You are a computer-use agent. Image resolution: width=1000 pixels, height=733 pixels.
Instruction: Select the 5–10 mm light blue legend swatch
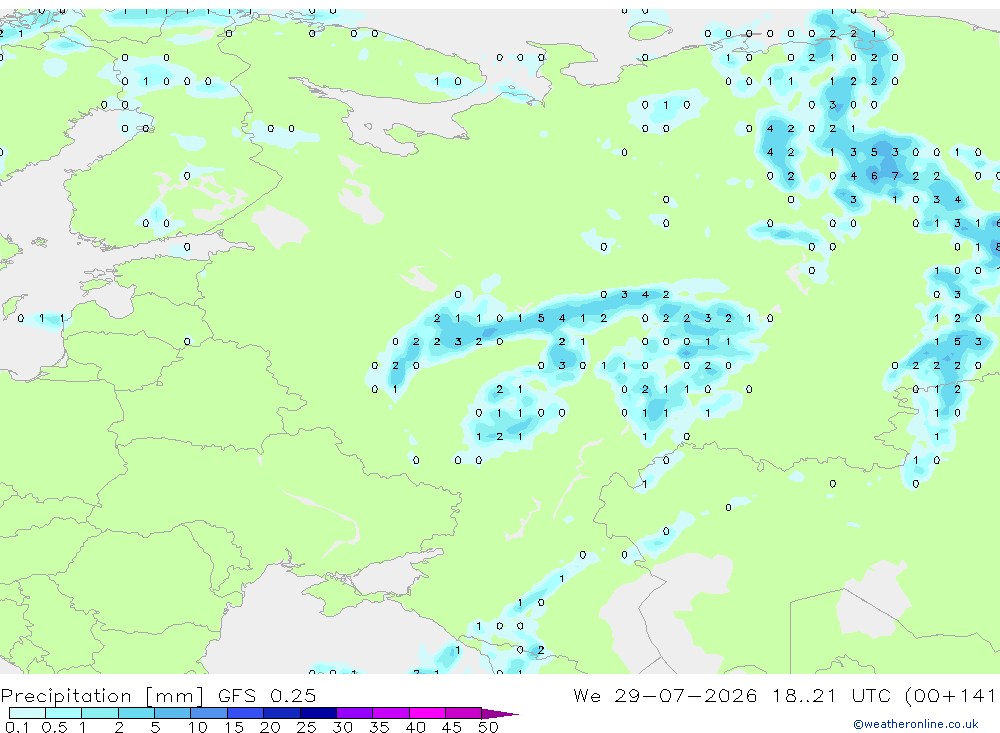click(173, 713)
